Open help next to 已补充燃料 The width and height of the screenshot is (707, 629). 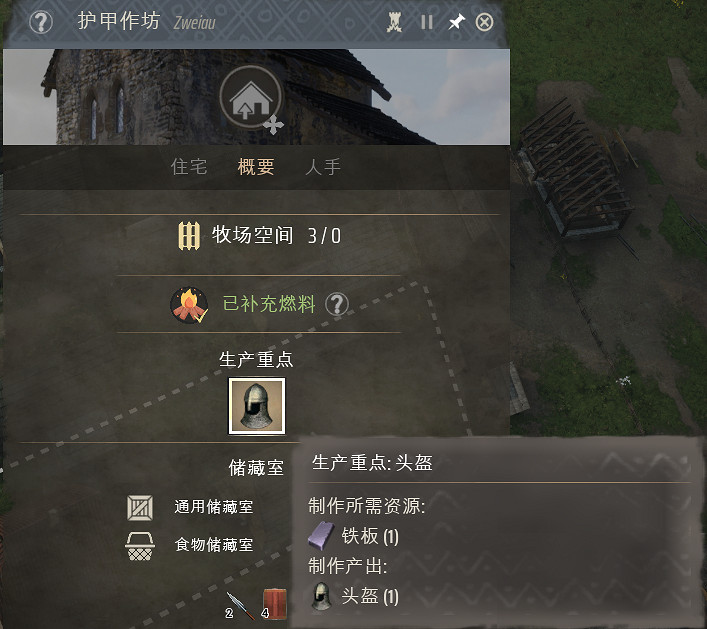337,304
